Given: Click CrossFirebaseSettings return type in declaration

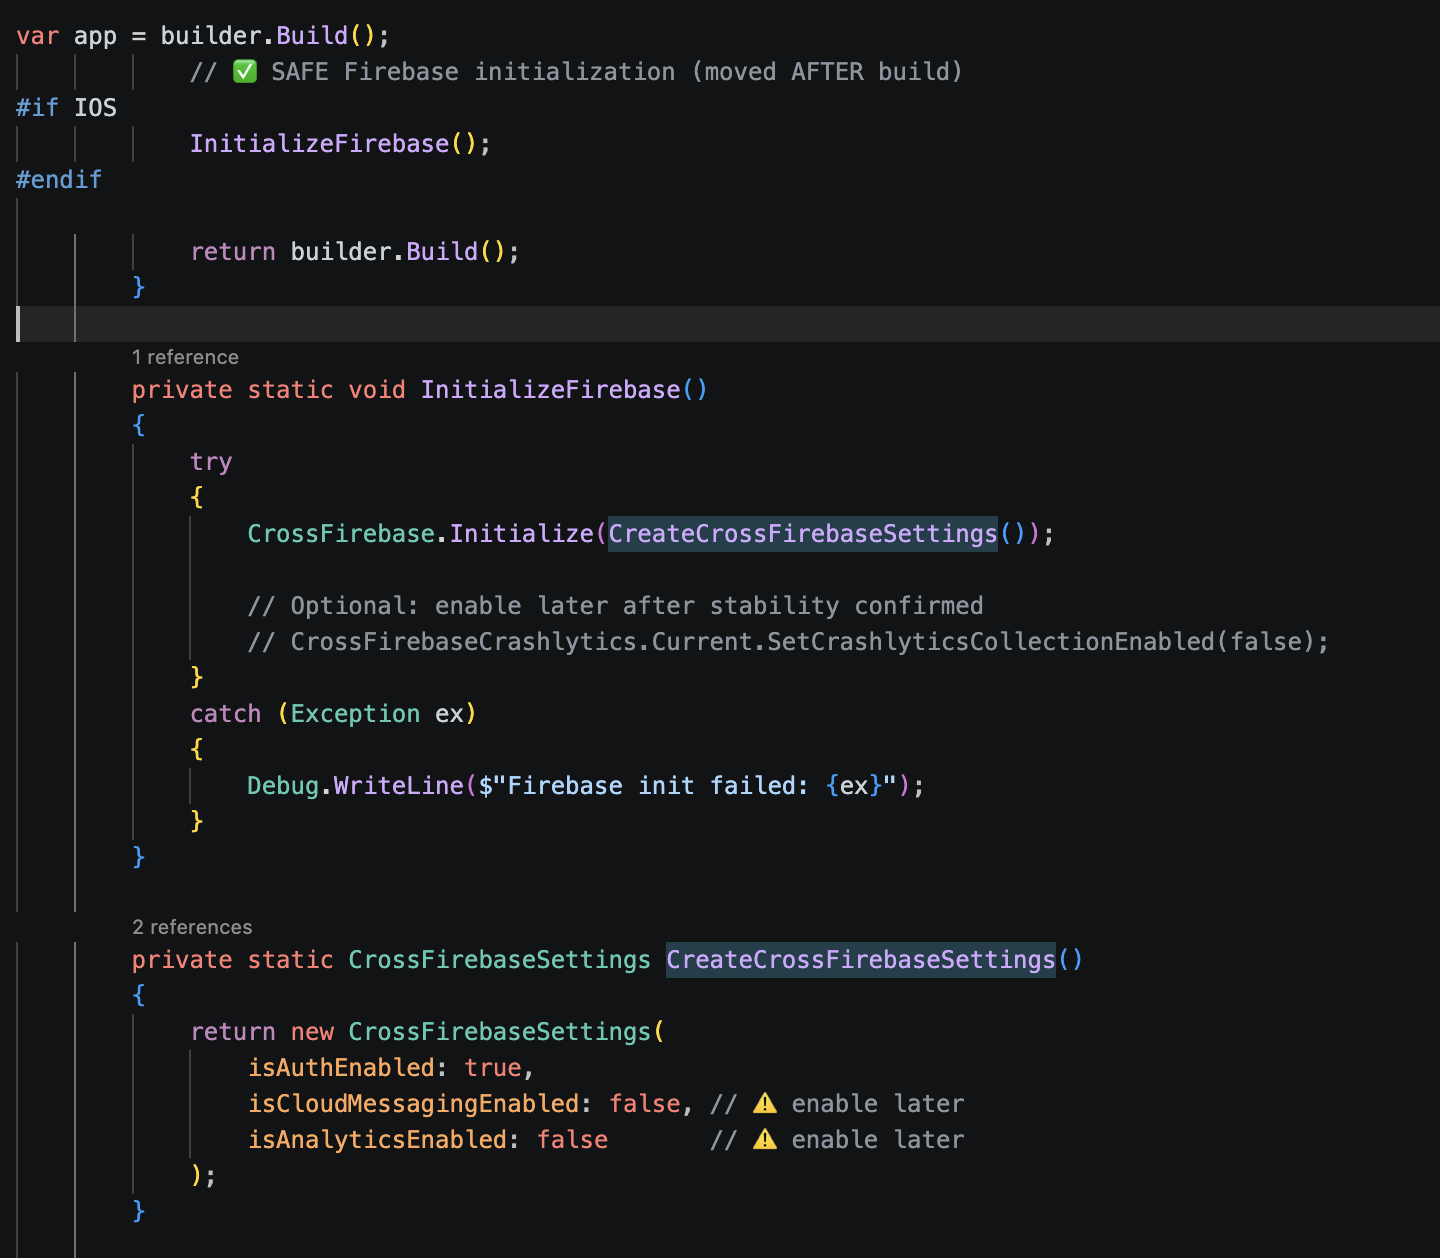Looking at the screenshot, I should pos(499,960).
